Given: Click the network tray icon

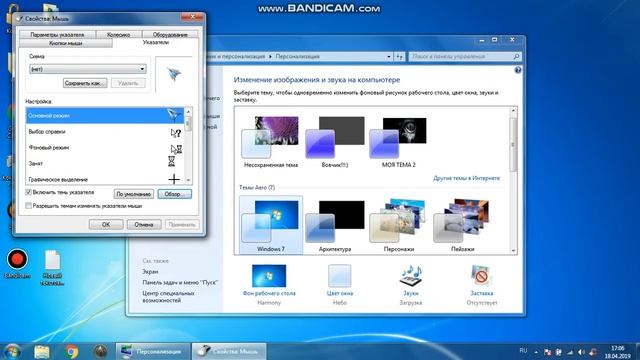Looking at the screenshot, I should click(x=570, y=352).
